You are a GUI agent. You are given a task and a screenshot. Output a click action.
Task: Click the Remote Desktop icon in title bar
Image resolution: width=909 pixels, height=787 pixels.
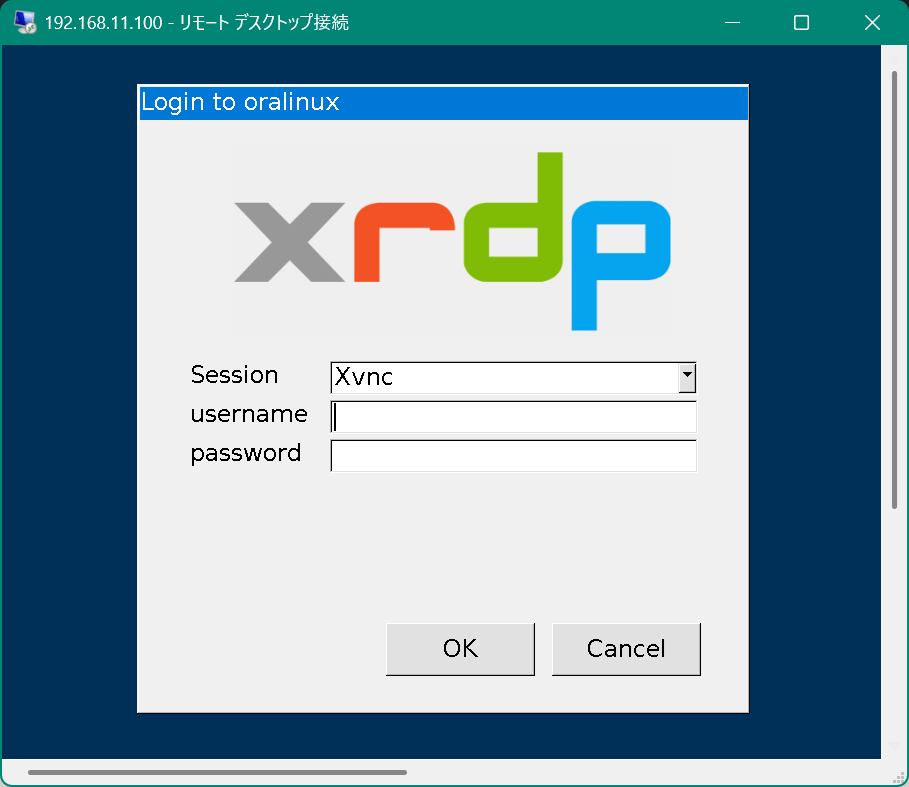point(24,22)
